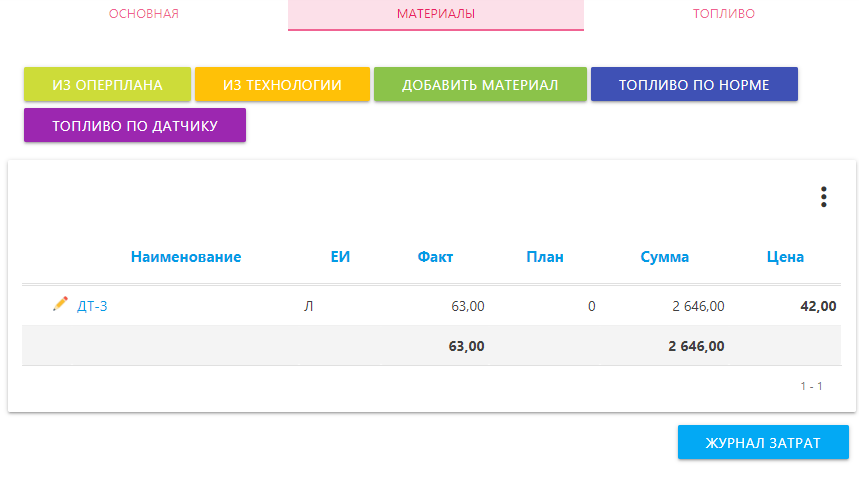Viewport: 859px width, 479px height.
Task: Click the pencil edit icon beside ДТ-3
Action: (x=60, y=304)
